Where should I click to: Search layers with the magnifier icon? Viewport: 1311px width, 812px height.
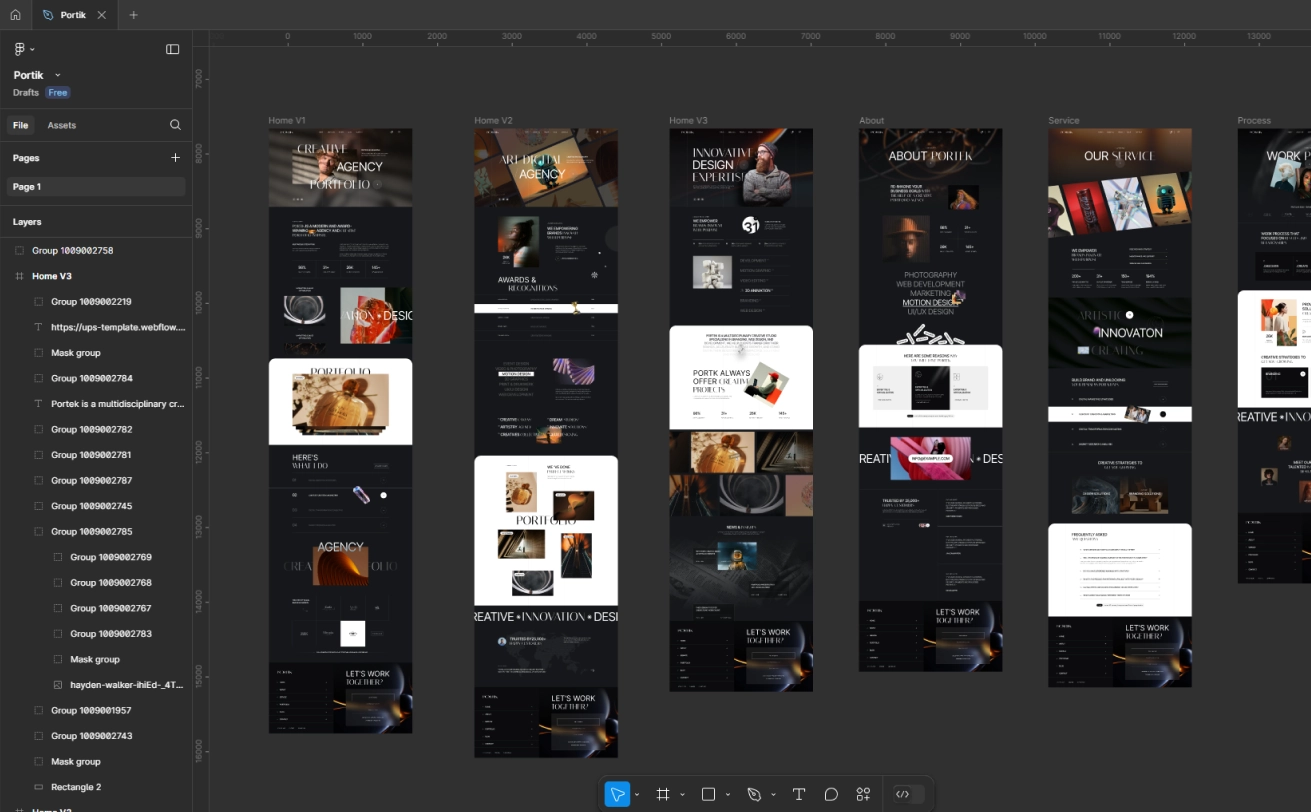[175, 125]
